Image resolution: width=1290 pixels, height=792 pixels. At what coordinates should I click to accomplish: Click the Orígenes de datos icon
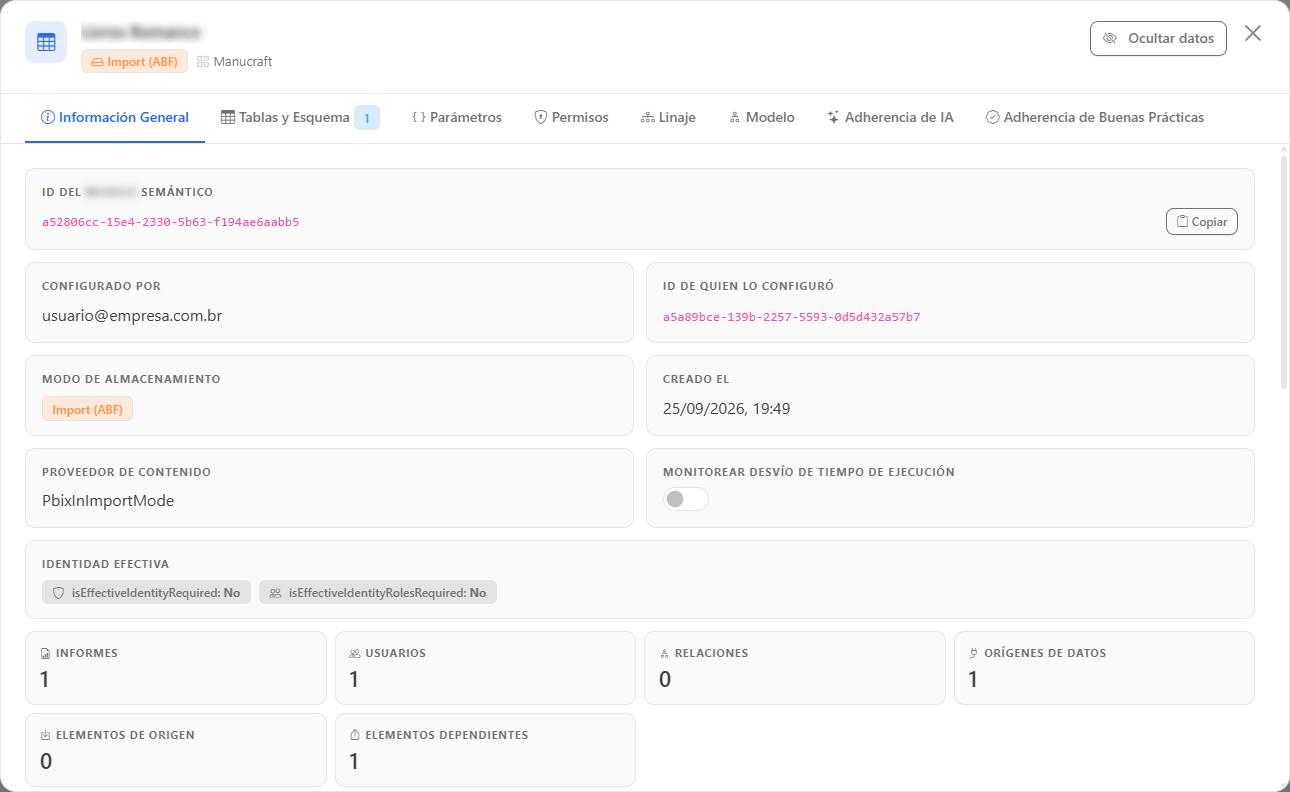click(974, 654)
